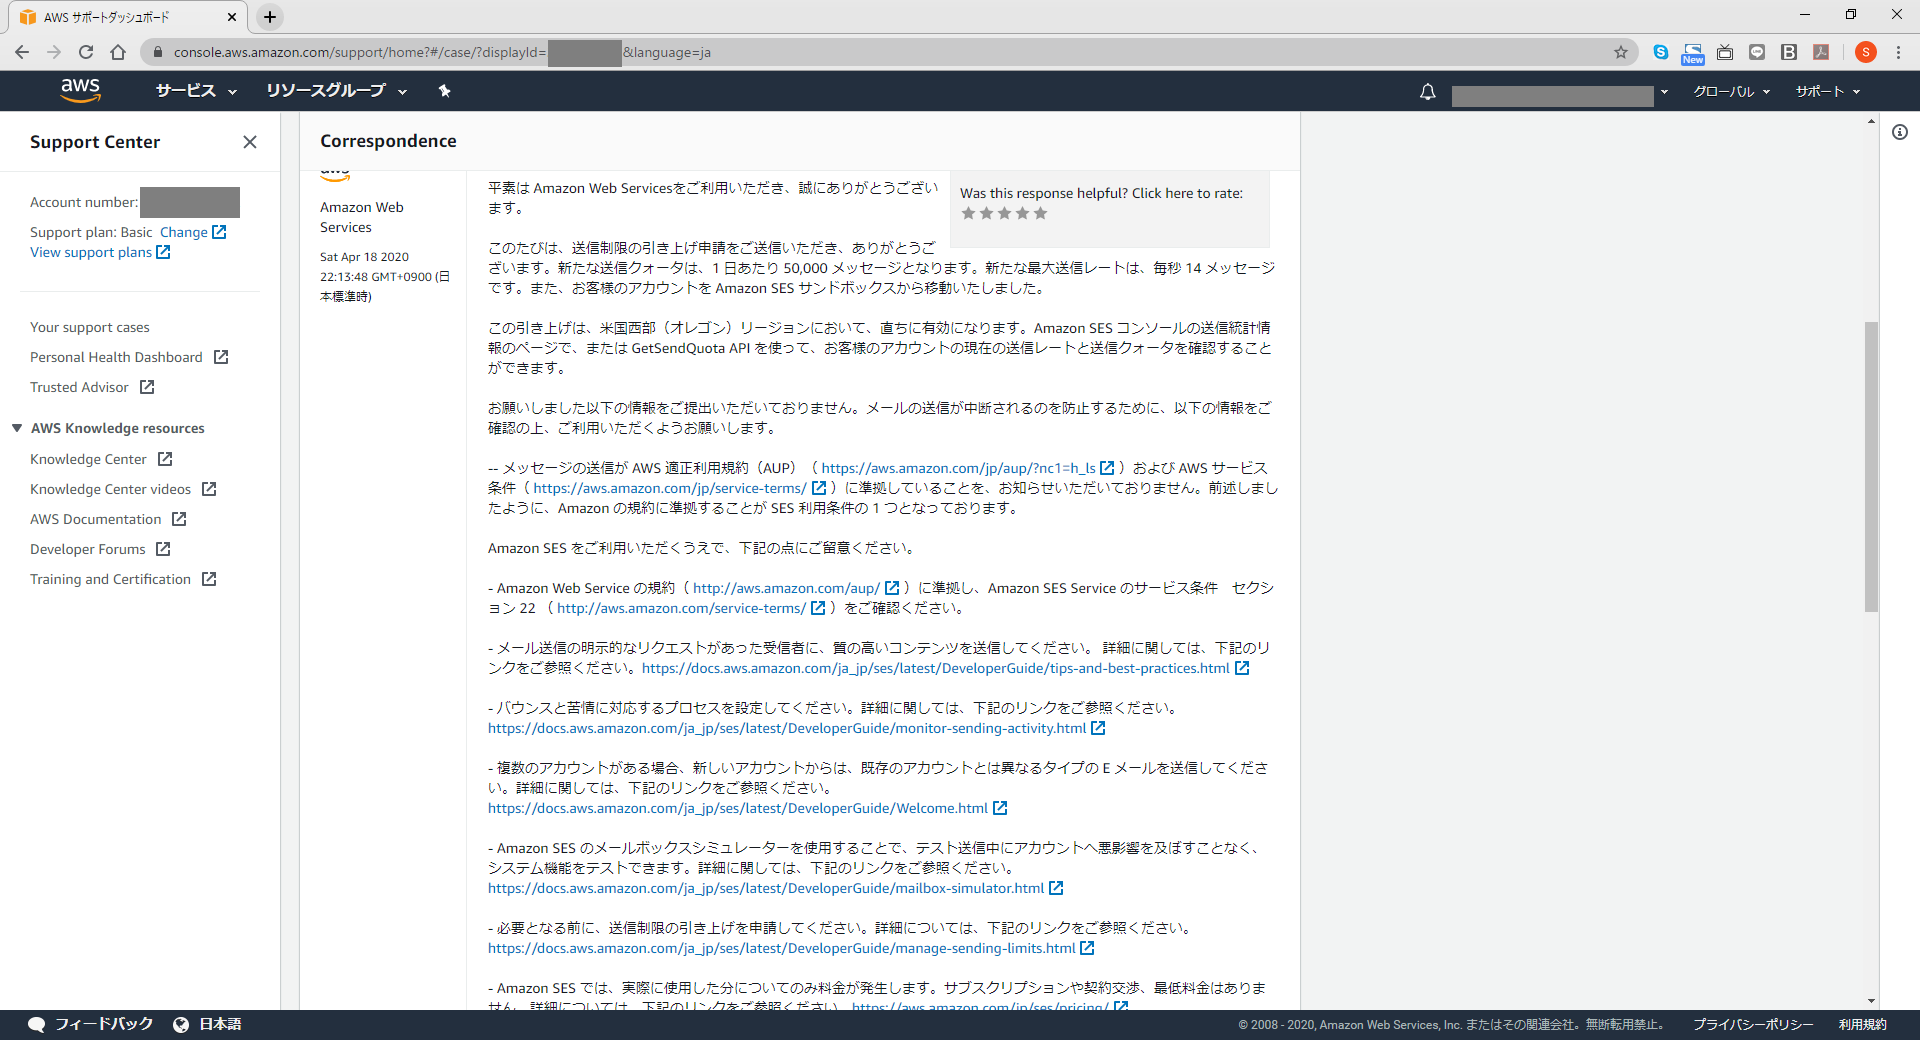
Task: Close the Support Center sidebar
Action: [250, 142]
